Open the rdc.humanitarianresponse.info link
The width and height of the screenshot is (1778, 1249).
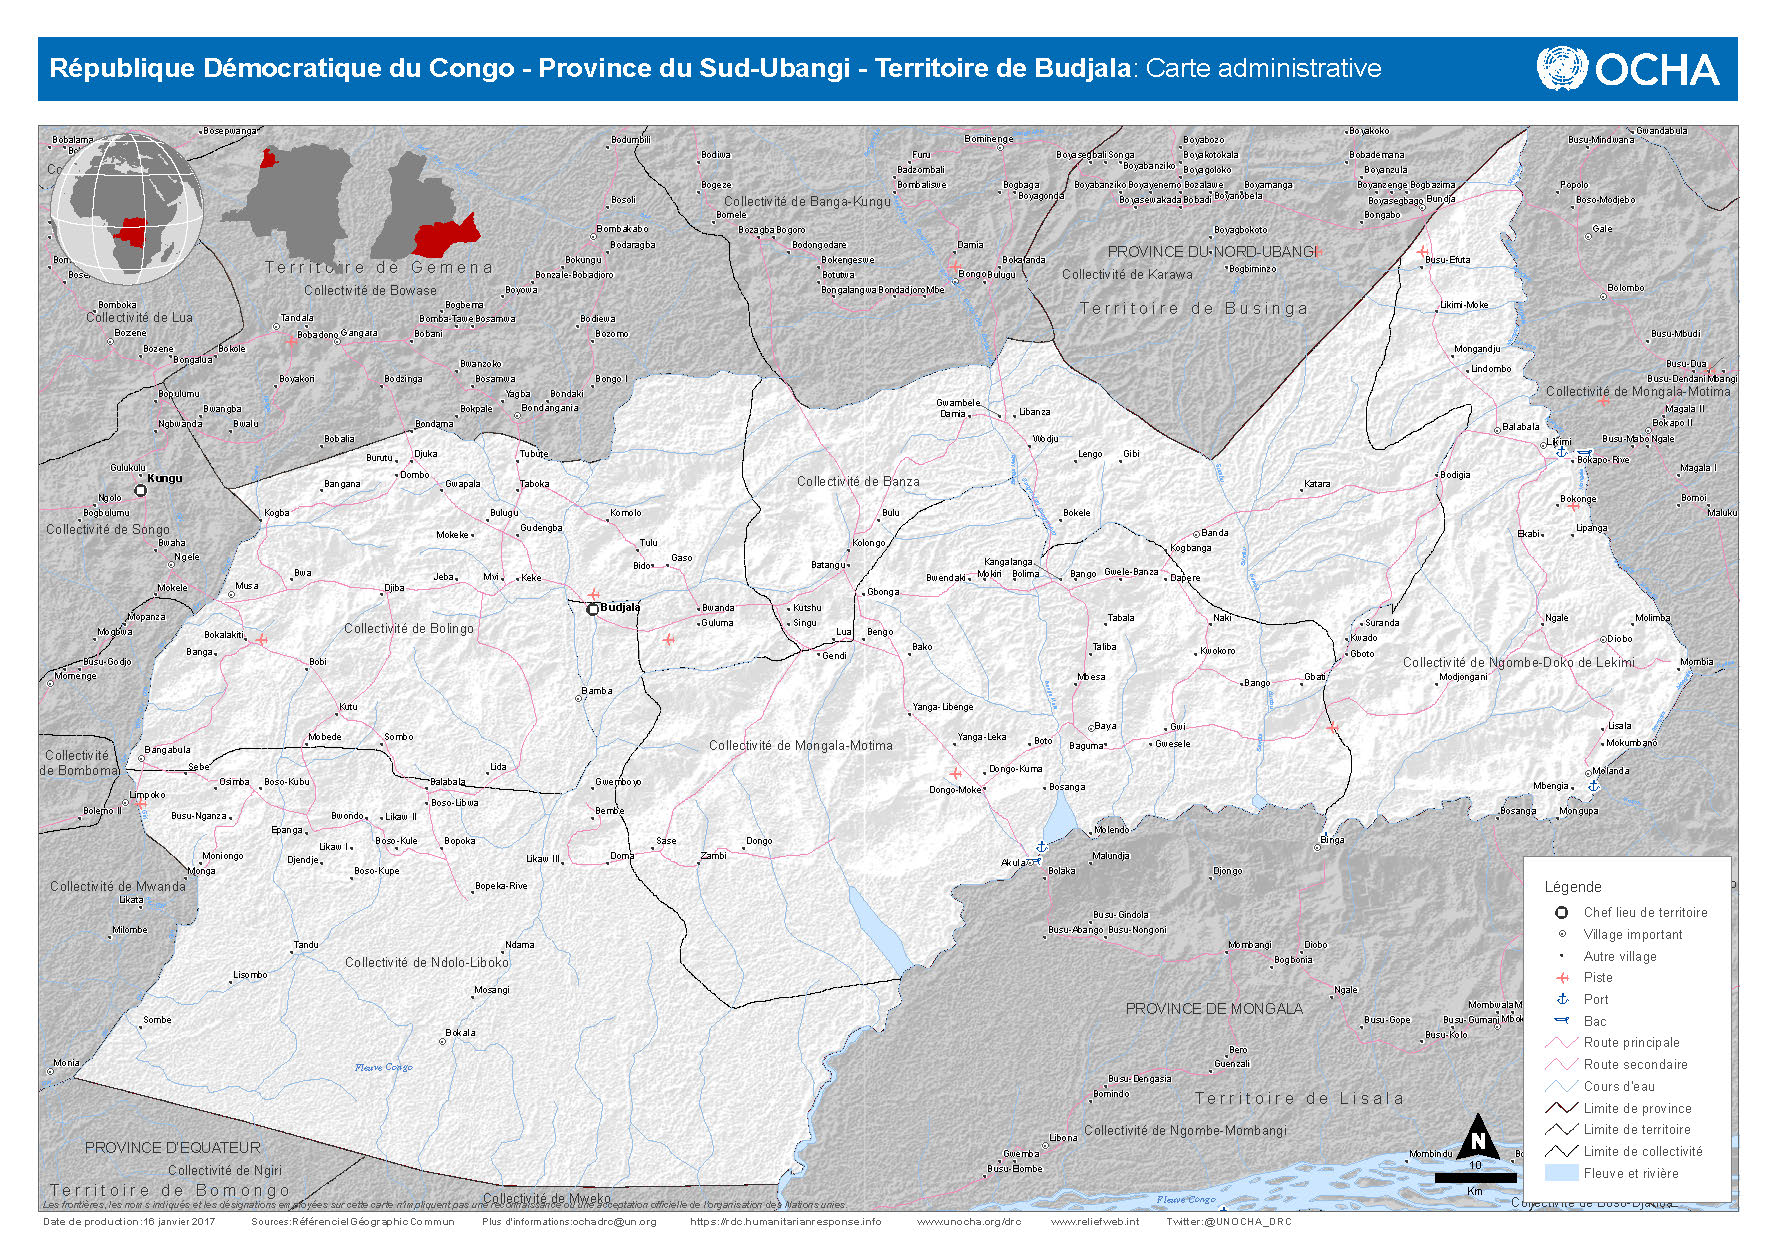click(785, 1221)
